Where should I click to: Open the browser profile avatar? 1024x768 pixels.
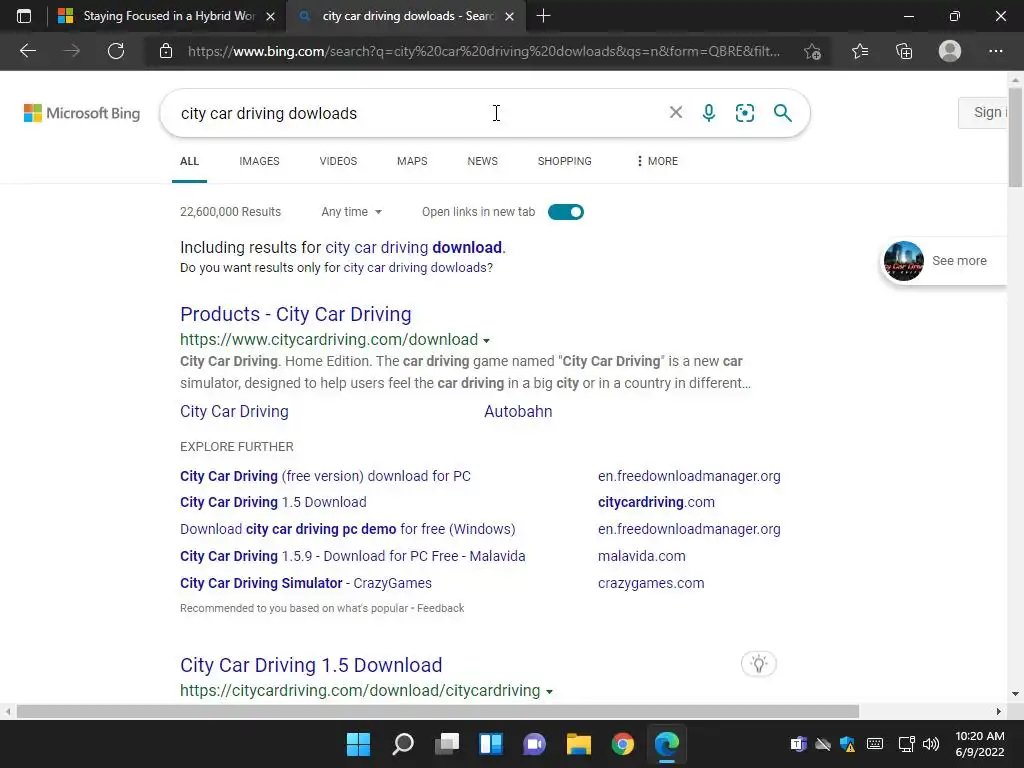(x=950, y=51)
